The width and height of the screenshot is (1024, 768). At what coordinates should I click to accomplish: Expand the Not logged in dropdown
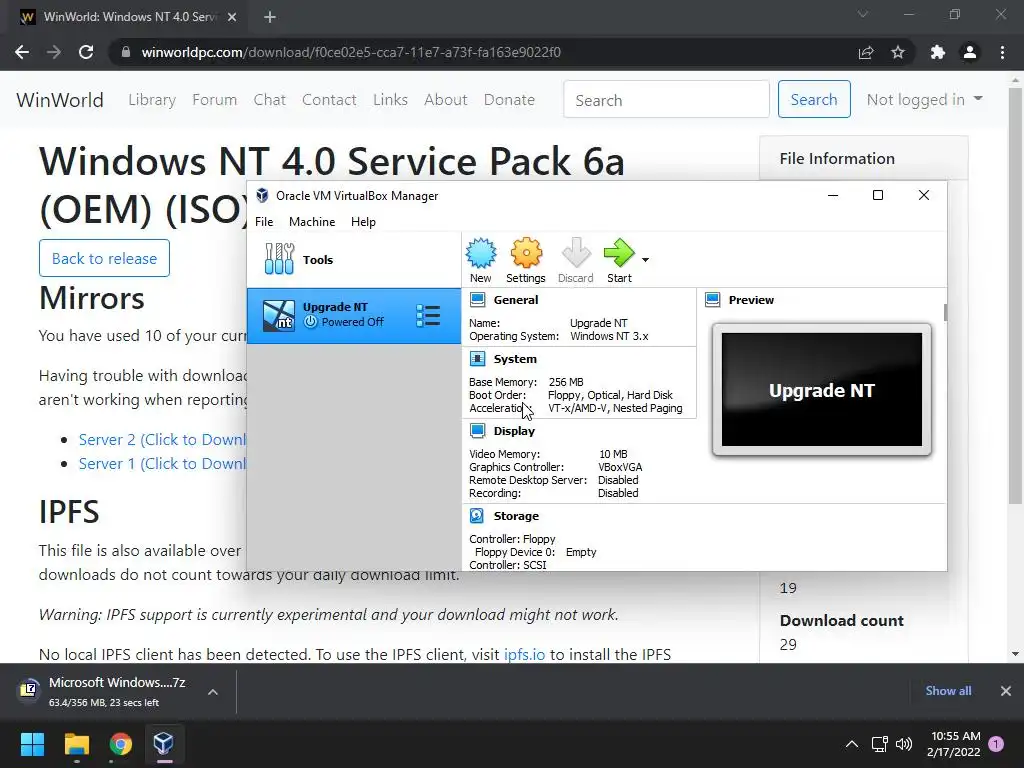pyautogui.click(x=924, y=99)
